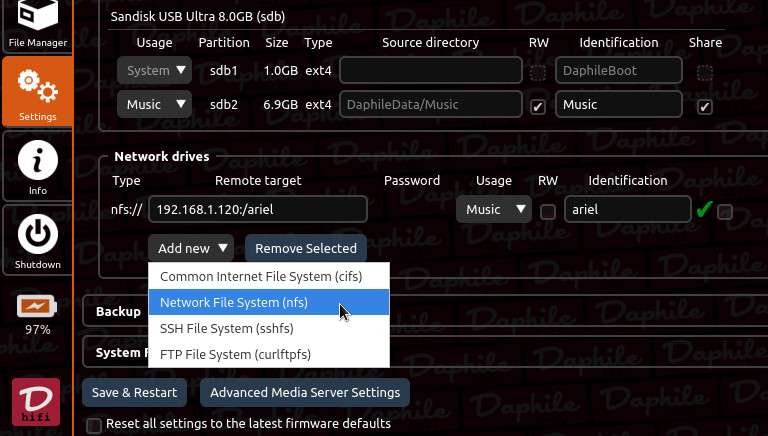Viewport: 768px width, 436px height.
Task: Open Usage dropdown for sdb2 partition
Action: (x=154, y=104)
